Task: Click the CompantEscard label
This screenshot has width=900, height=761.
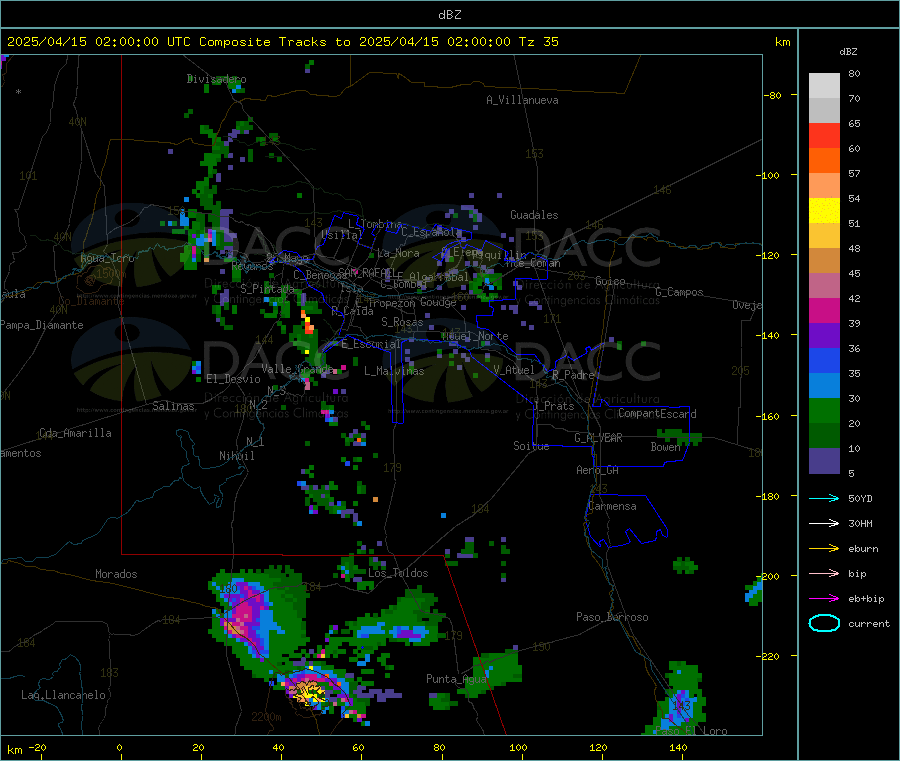Action: coord(657,413)
